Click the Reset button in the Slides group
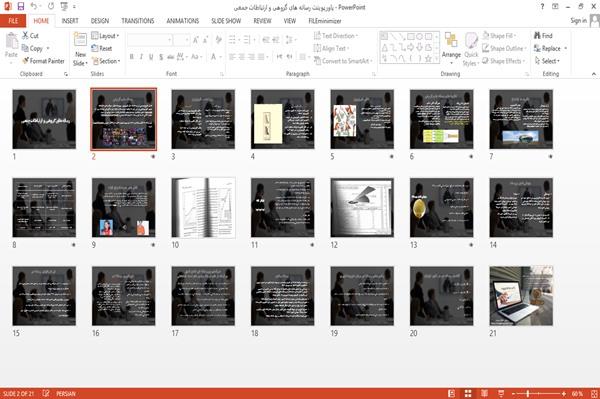600x399 pixels. 102,48
